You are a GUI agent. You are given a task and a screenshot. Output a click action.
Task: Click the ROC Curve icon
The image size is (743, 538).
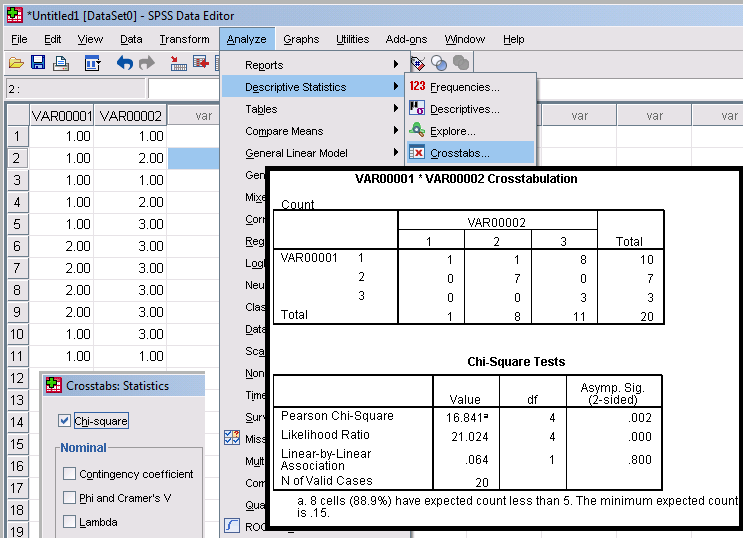coord(232,526)
